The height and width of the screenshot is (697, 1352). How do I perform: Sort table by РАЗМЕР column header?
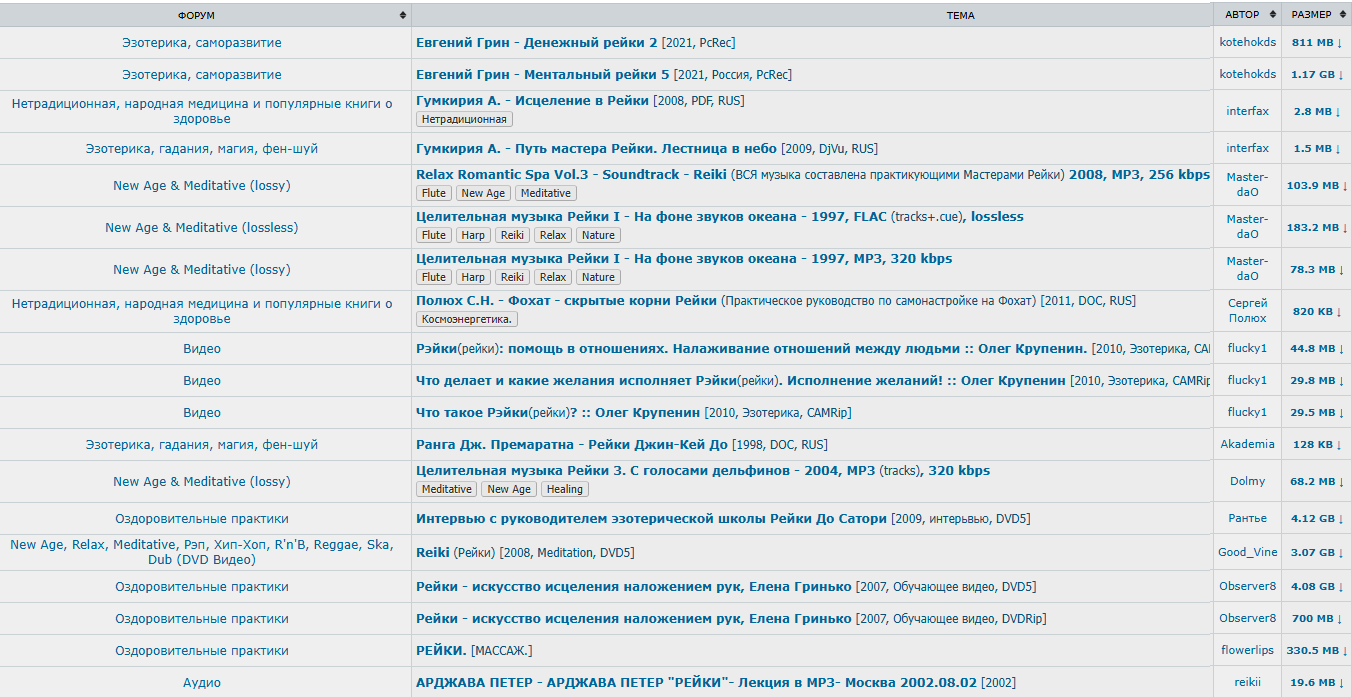[x=1316, y=15]
